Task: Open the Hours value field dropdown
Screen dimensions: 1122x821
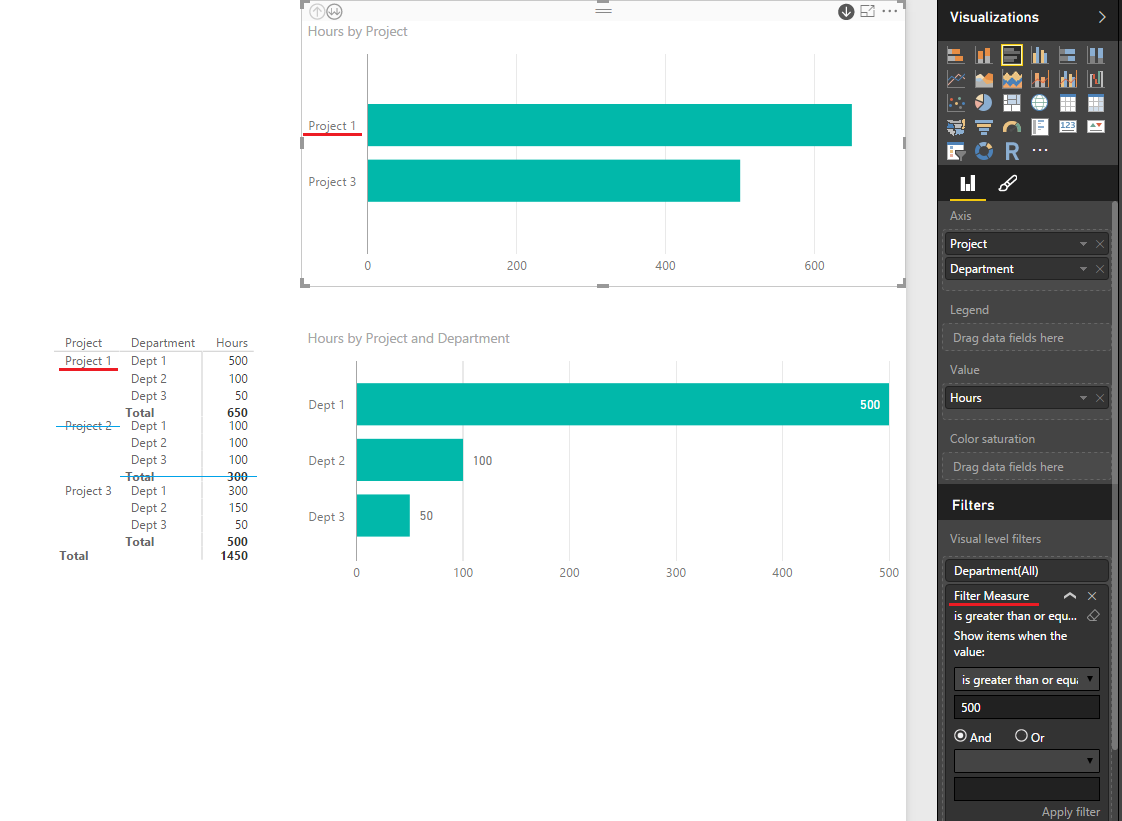Action: [x=1083, y=398]
